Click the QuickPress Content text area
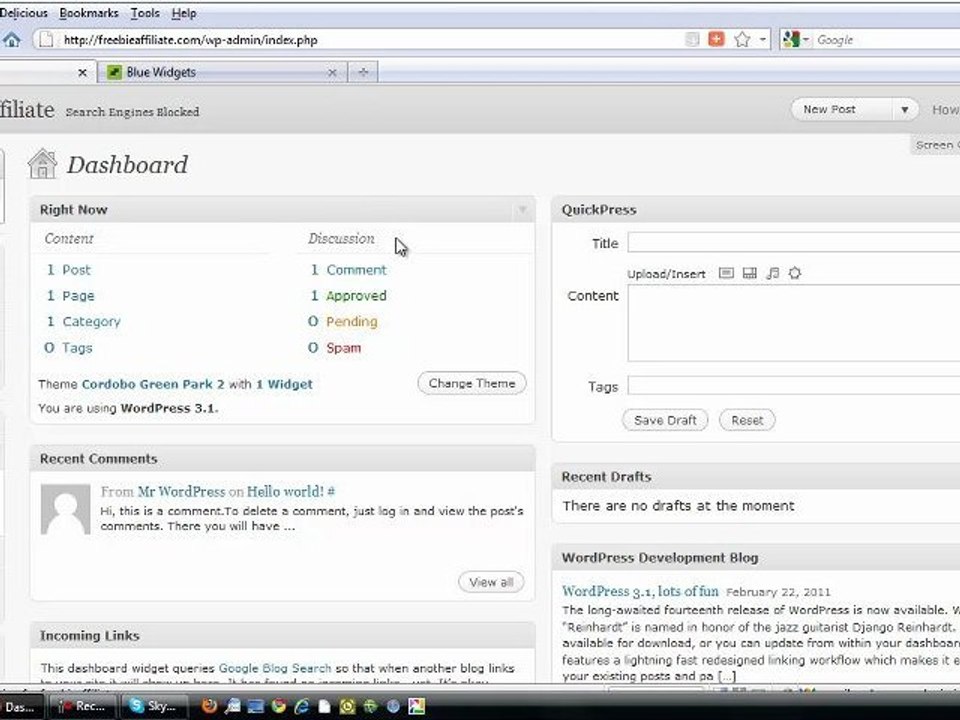The height and width of the screenshot is (720, 960). 793,323
